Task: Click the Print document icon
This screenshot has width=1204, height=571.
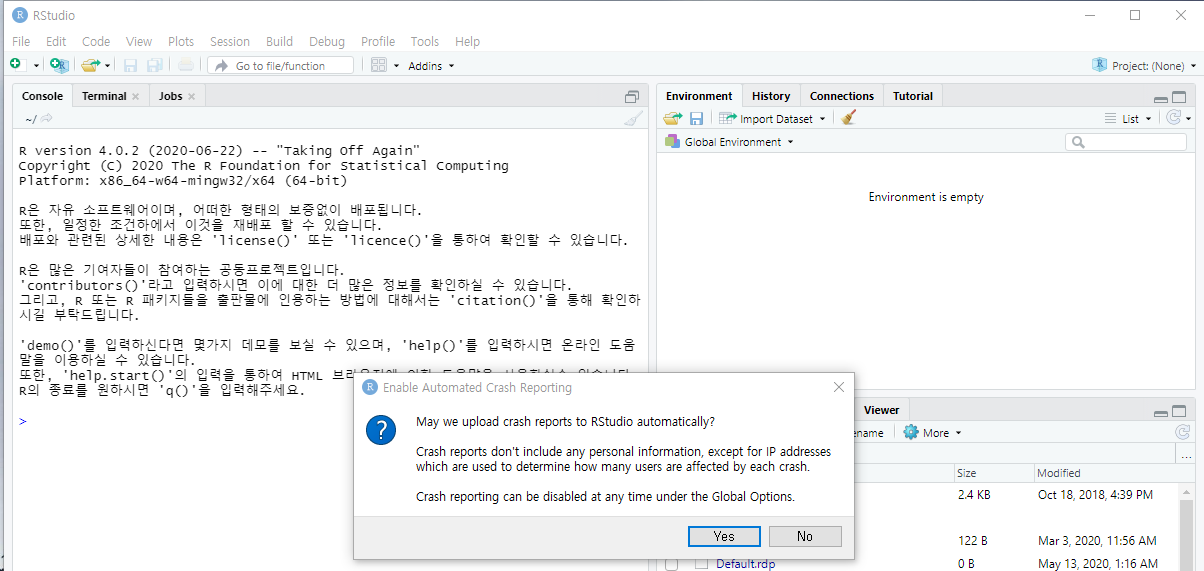Action: 186,65
